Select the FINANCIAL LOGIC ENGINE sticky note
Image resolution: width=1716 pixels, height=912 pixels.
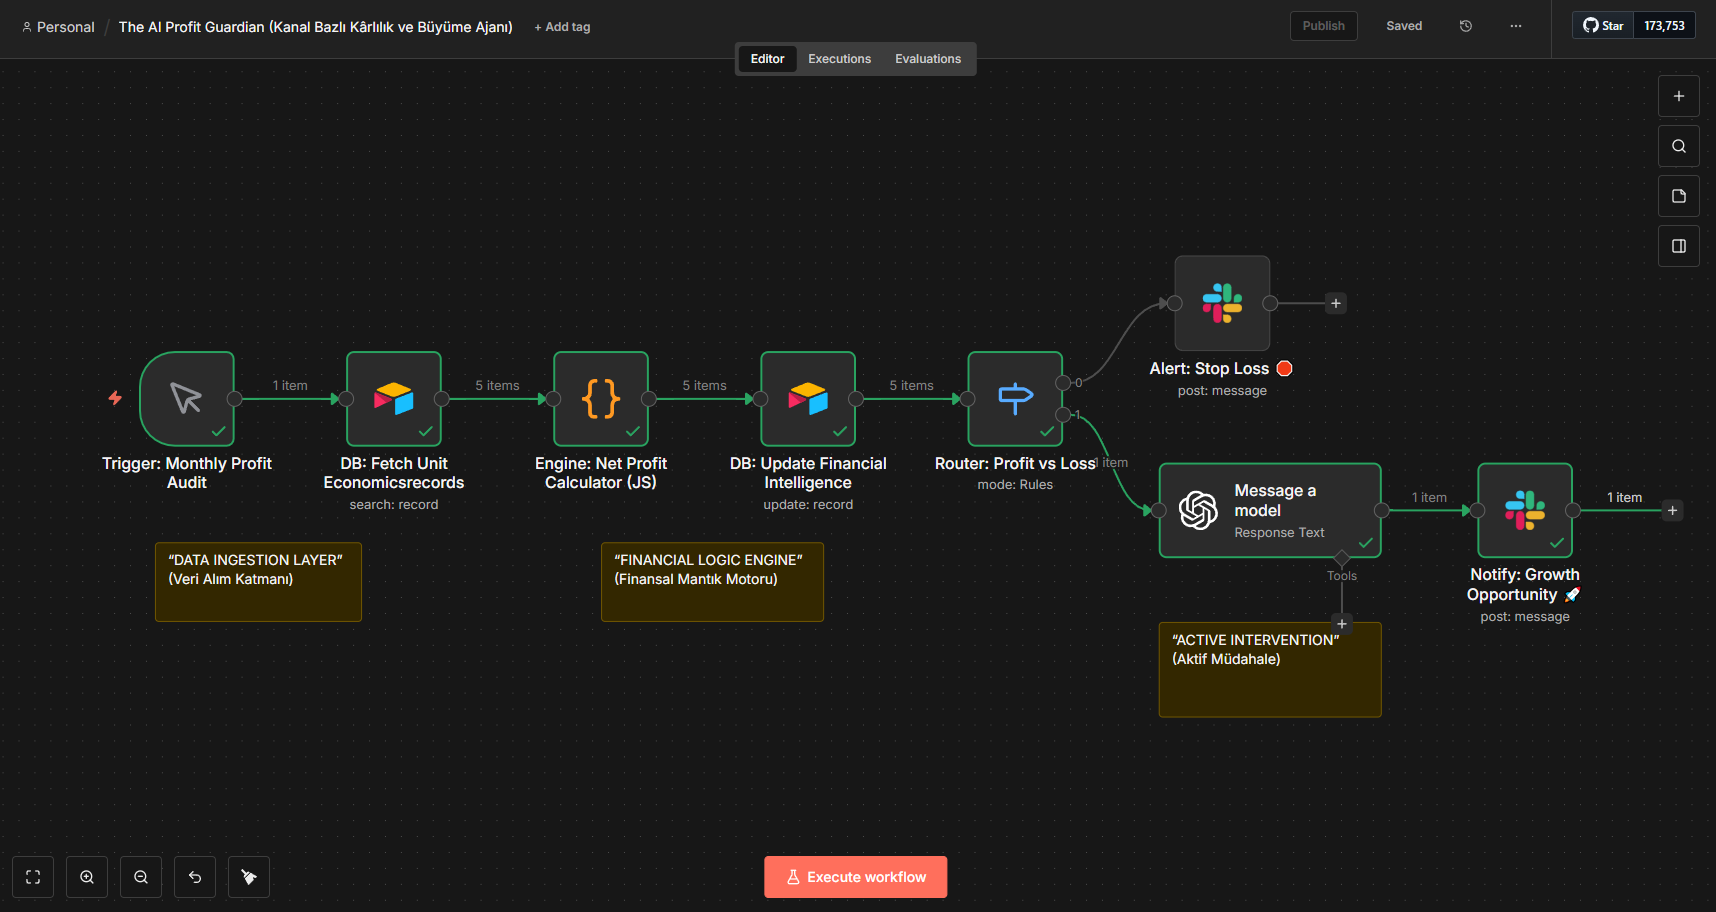[712, 582]
